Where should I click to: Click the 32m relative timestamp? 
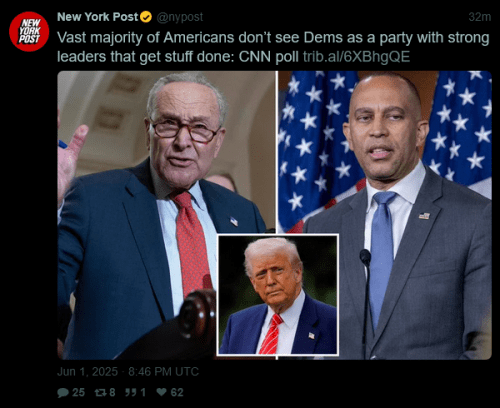coord(479,17)
